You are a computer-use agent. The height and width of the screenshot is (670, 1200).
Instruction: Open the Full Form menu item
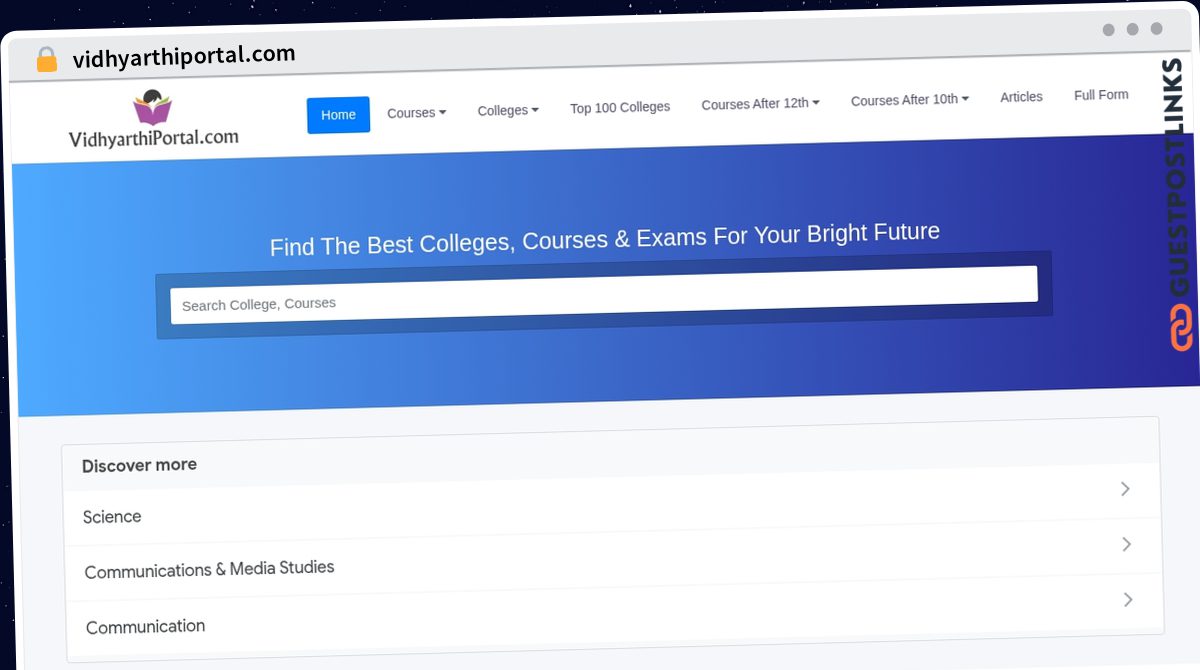click(1101, 95)
